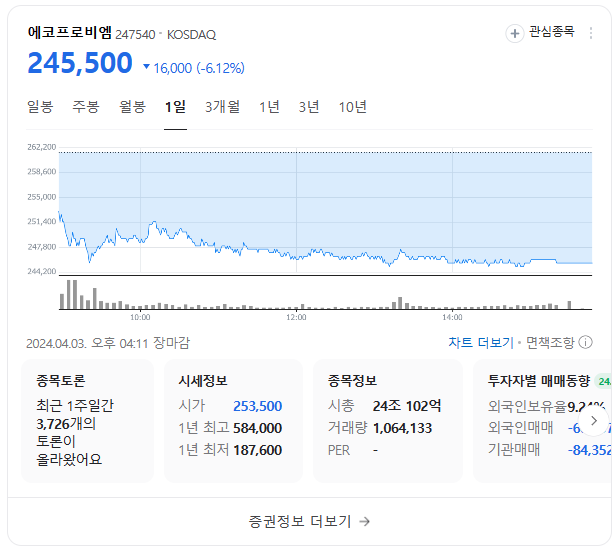Open the 시세정보 price info card

(x=233, y=421)
